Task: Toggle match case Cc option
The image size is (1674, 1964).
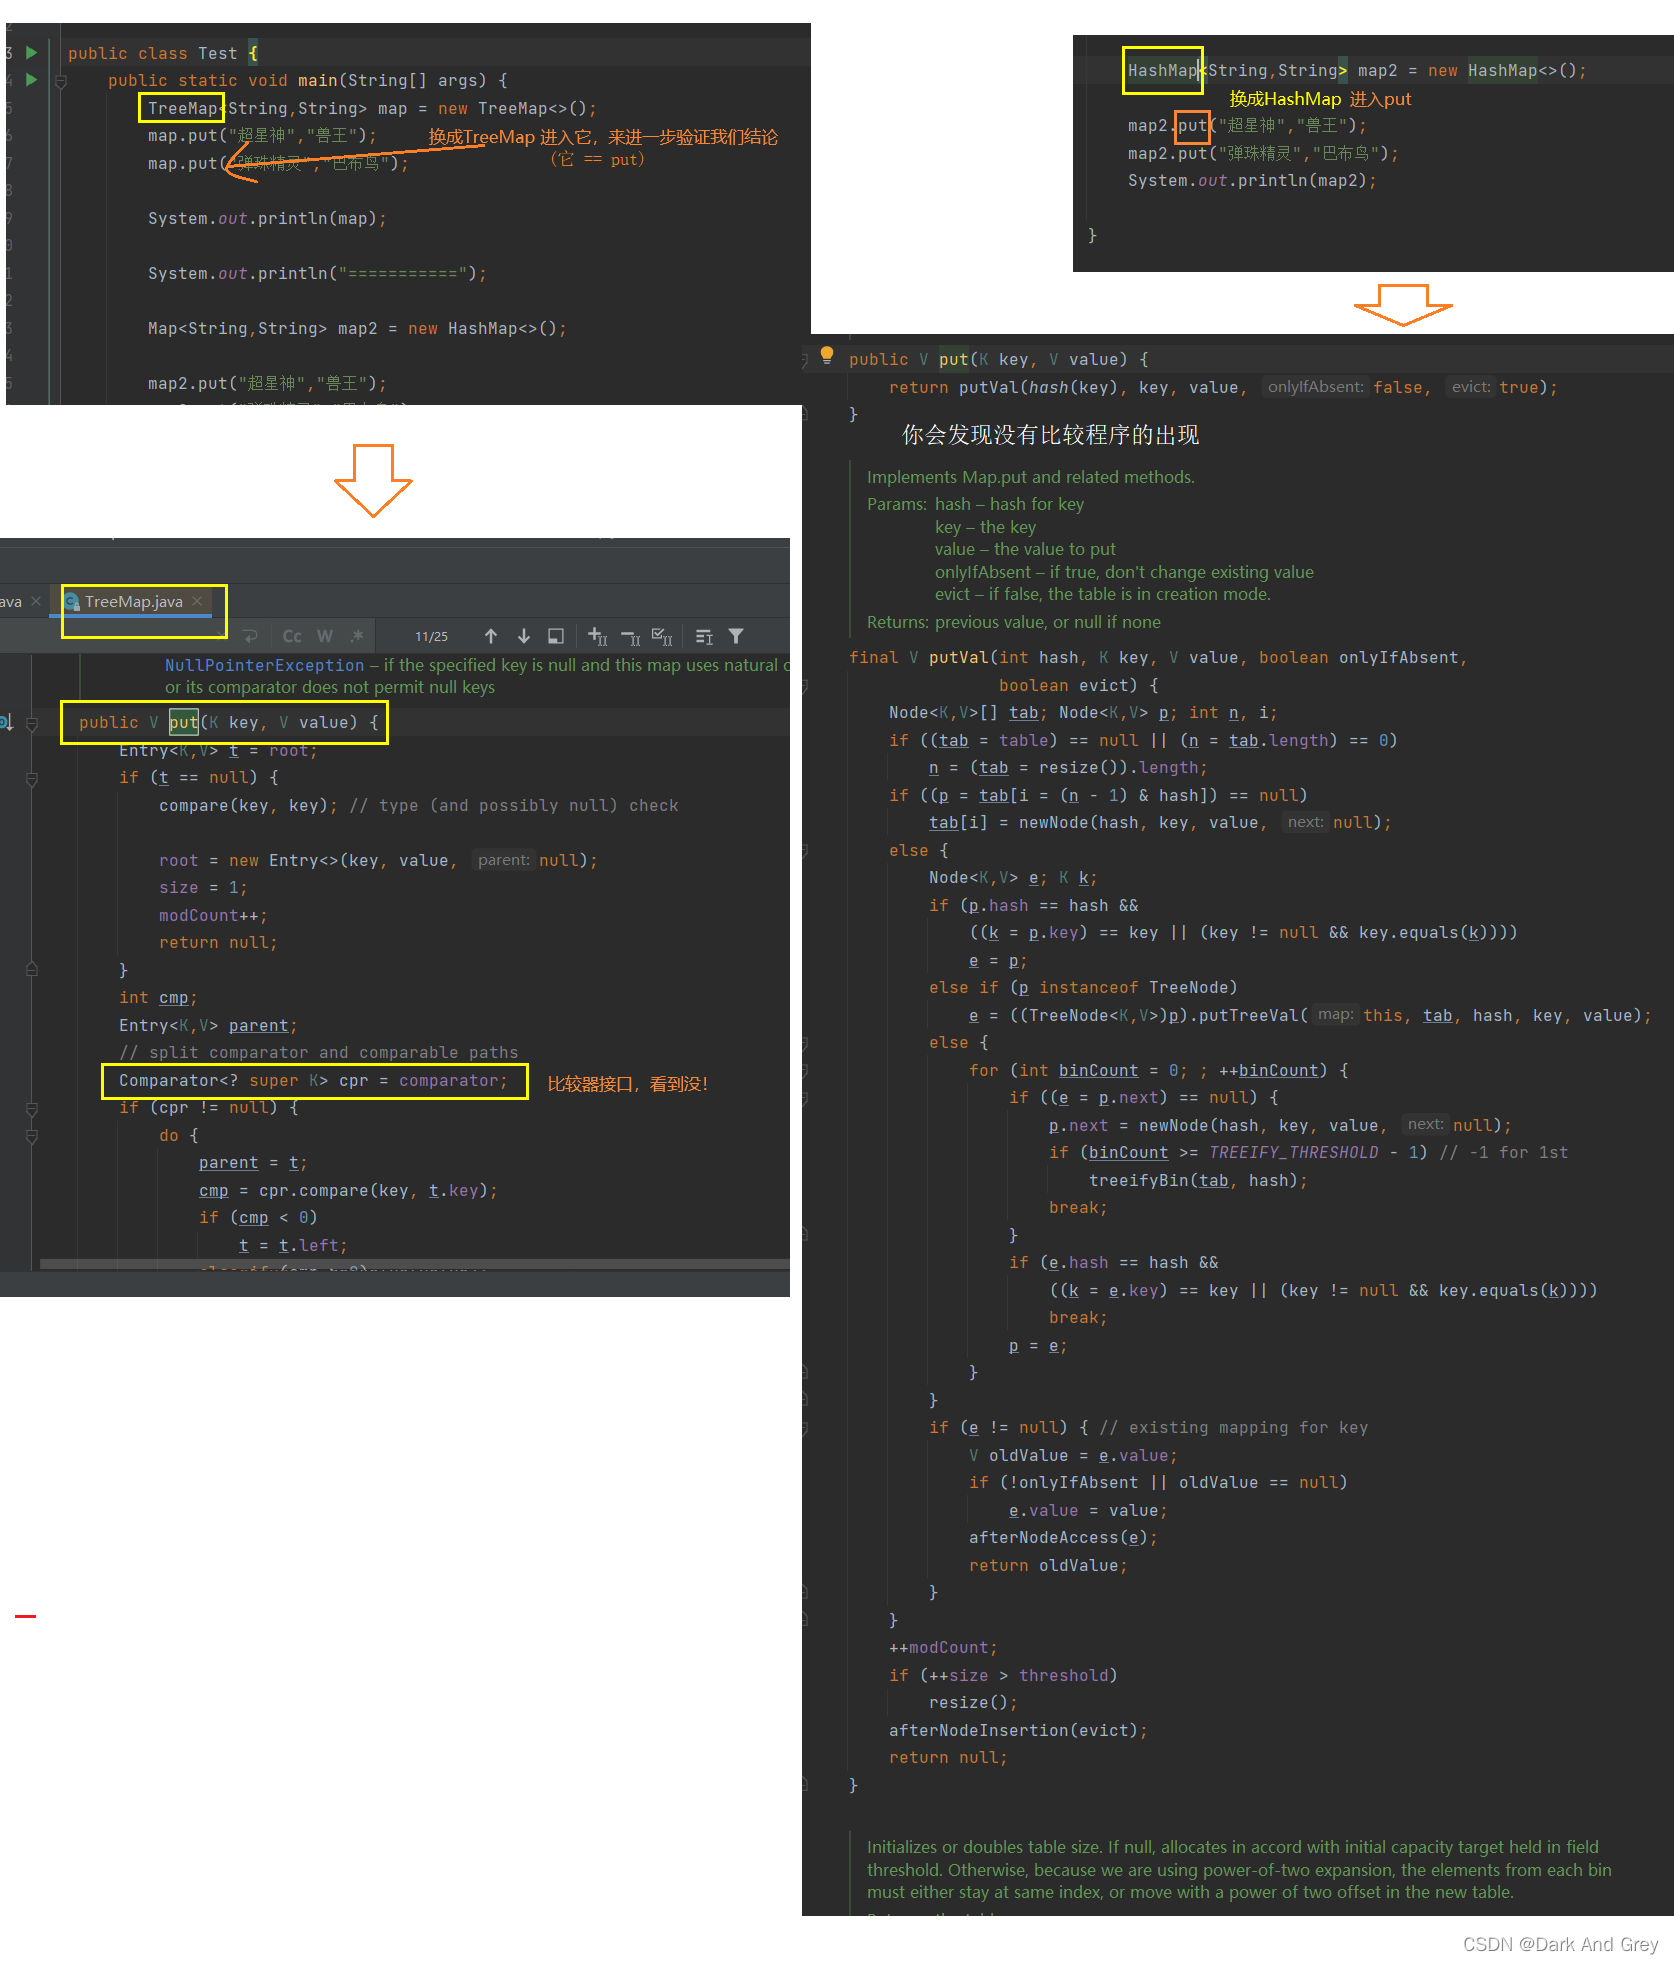Action: point(292,636)
